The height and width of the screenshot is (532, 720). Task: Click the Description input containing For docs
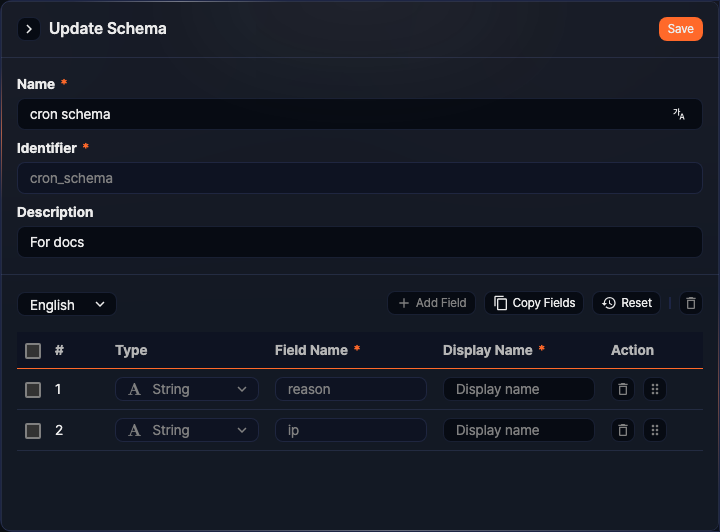point(359,242)
